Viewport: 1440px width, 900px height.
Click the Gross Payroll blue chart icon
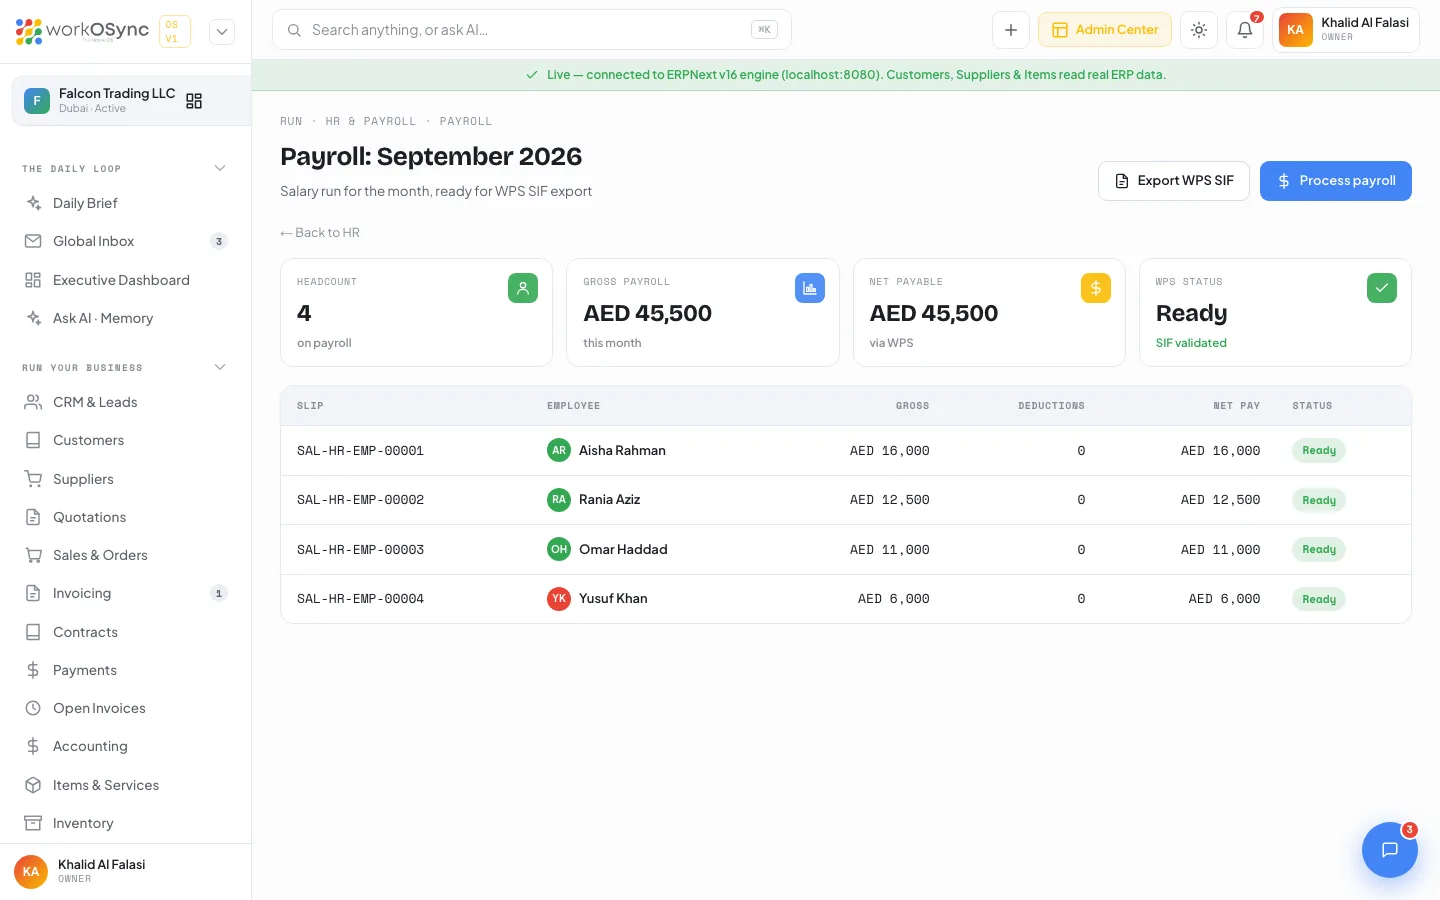810,288
